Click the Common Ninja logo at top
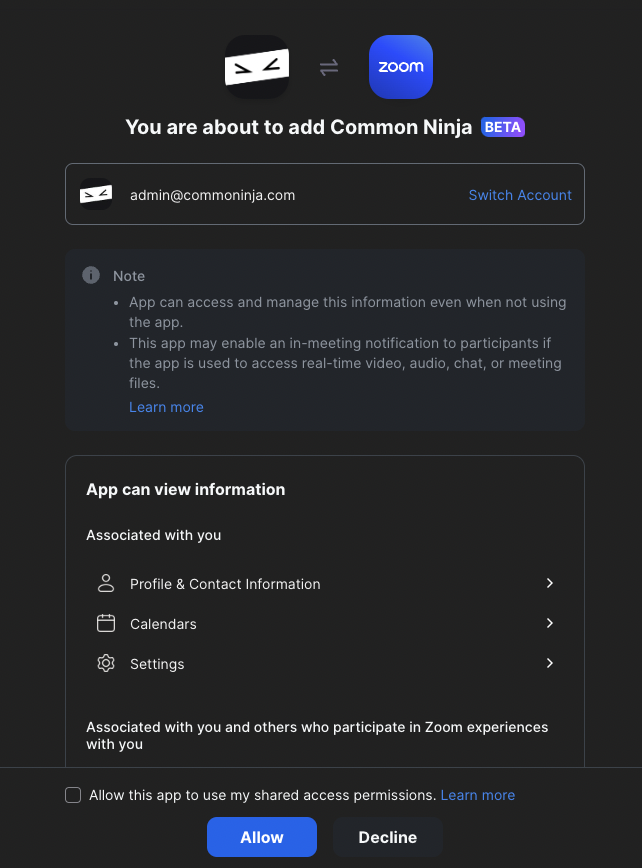642x868 pixels. pyautogui.click(x=257, y=67)
